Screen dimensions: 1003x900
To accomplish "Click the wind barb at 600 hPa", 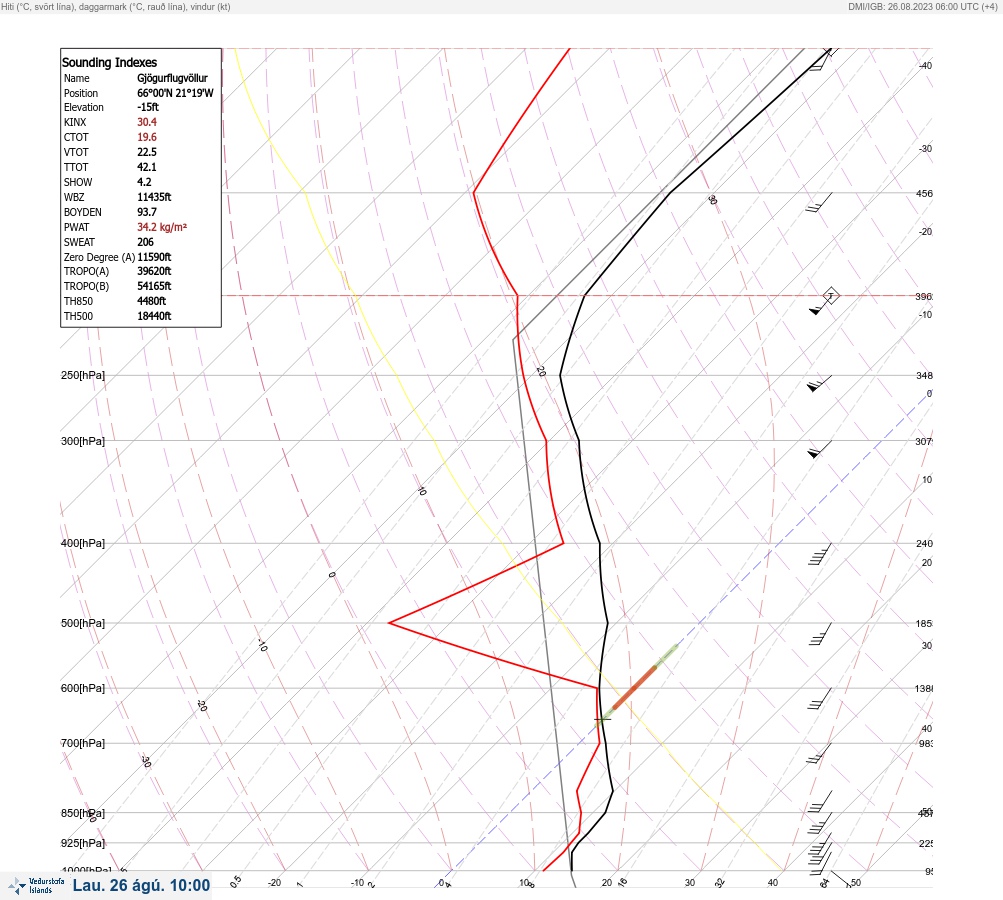I will pos(820,699).
